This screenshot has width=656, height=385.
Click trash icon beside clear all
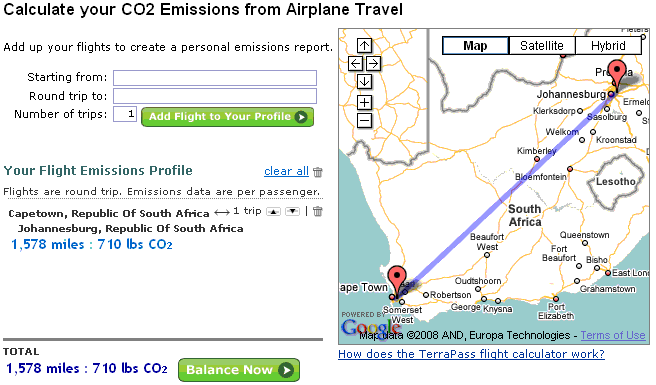318,172
